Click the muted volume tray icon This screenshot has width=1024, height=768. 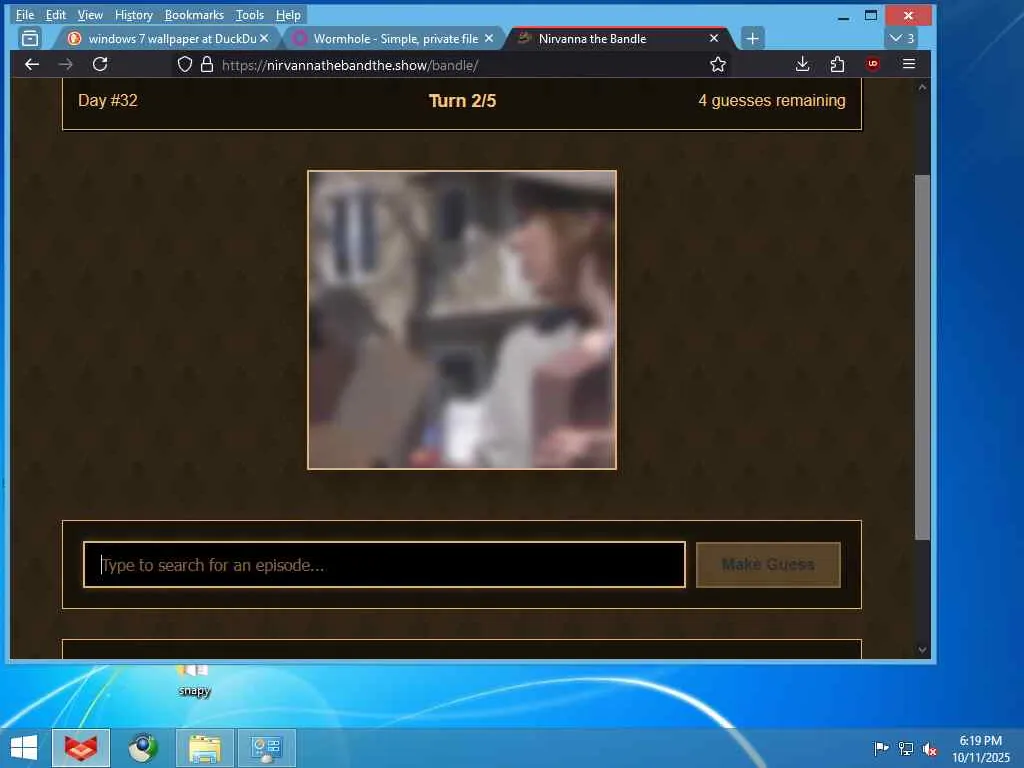(x=930, y=748)
